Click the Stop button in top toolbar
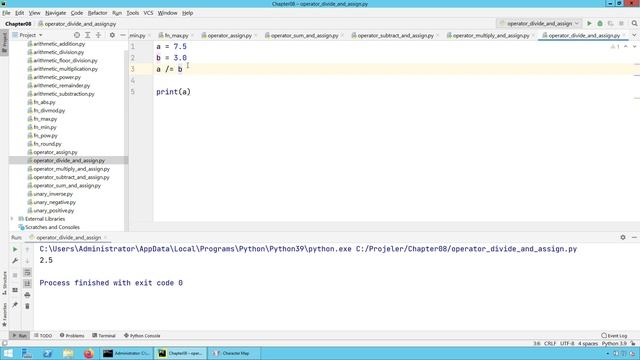Image resolution: width=640 pixels, height=360 pixels. coord(621,24)
